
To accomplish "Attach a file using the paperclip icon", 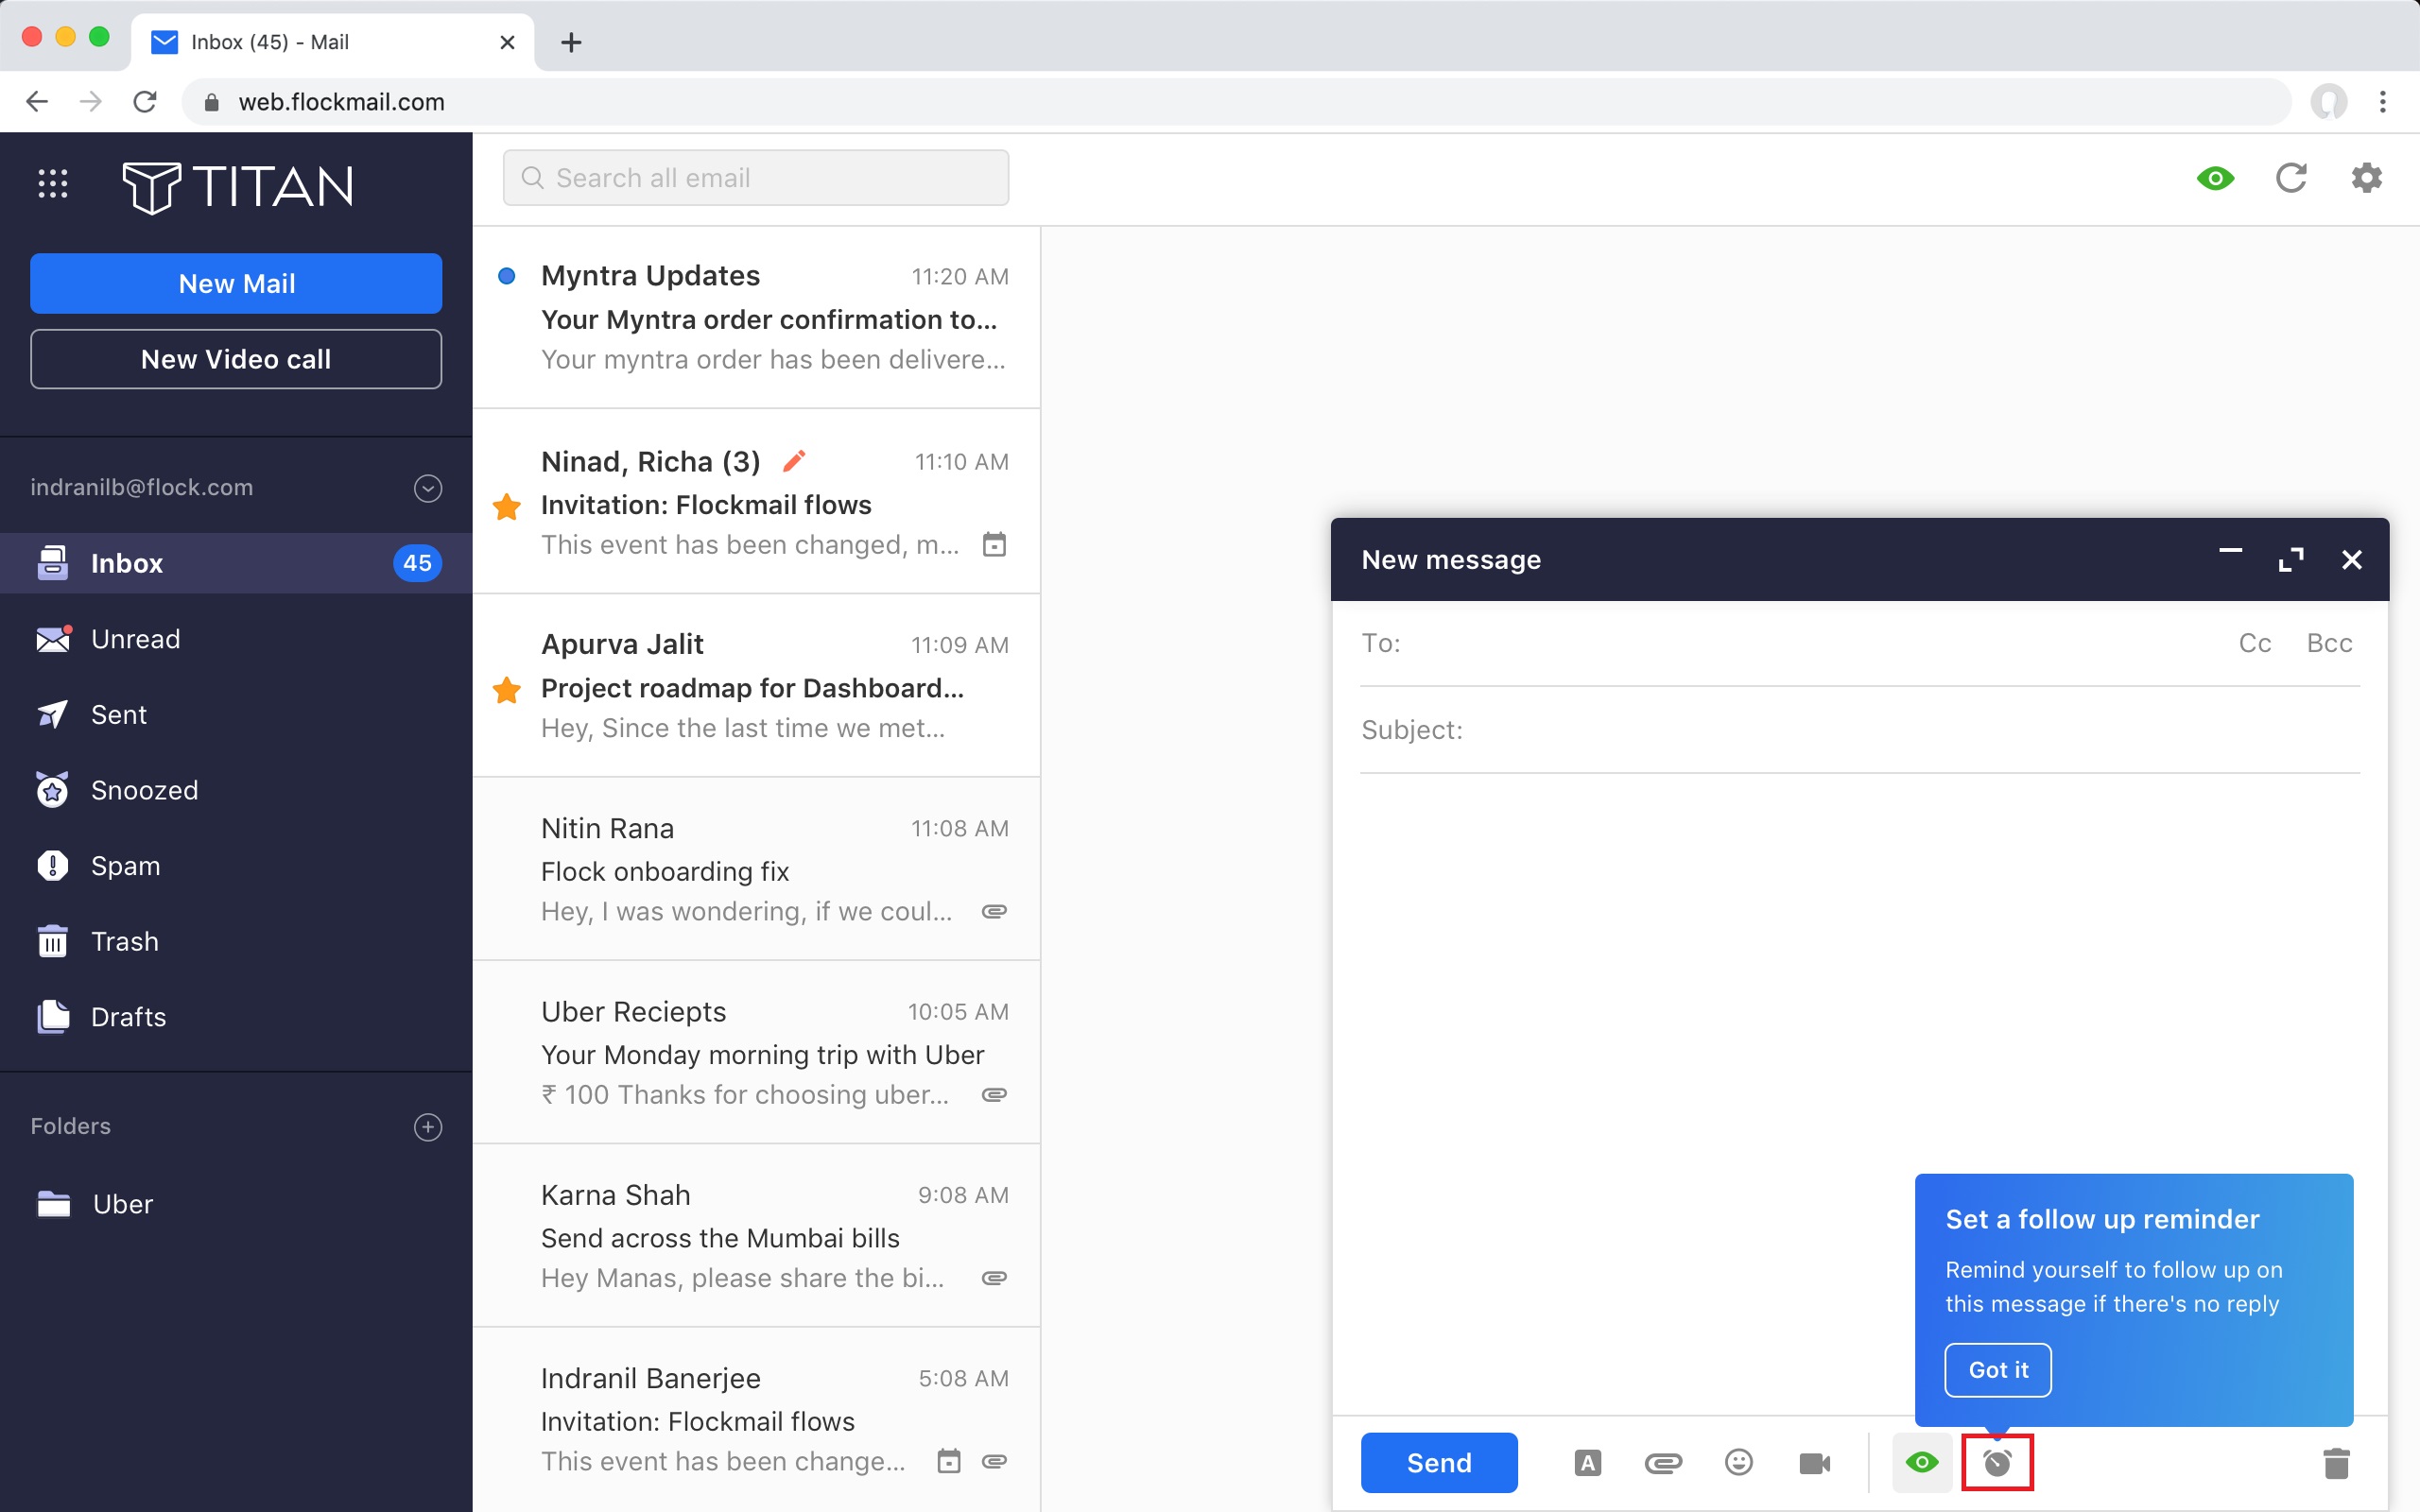I will click(x=1663, y=1463).
